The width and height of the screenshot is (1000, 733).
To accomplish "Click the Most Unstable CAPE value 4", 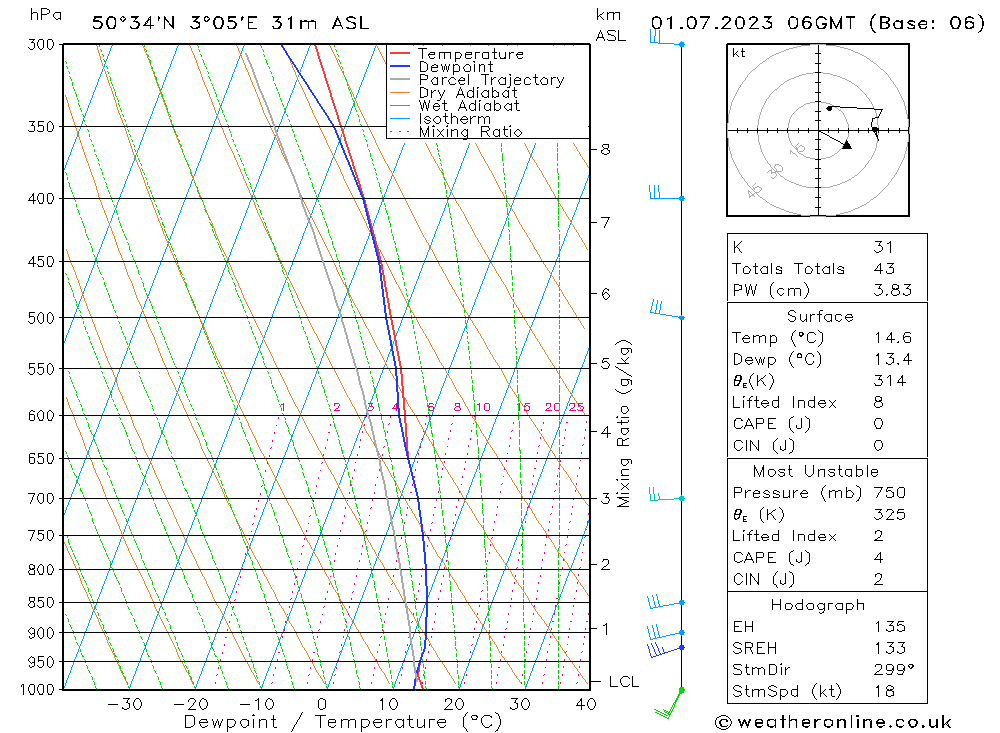I will click(879, 558).
